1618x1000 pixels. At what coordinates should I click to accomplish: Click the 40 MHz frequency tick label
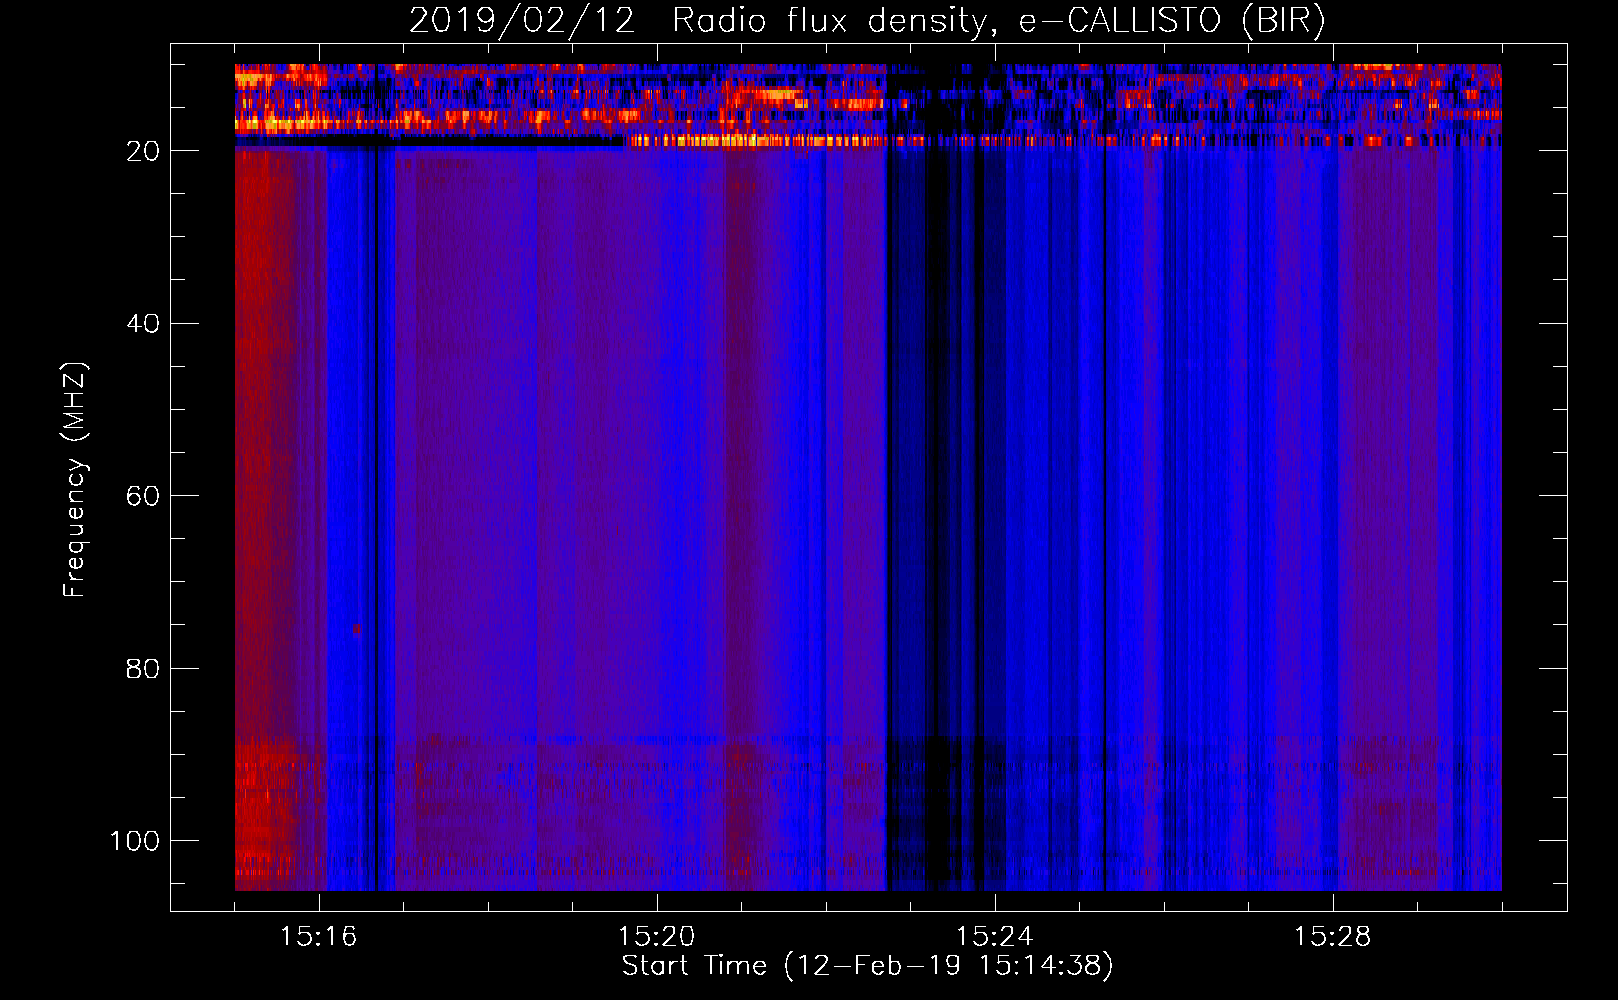click(143, 324)
